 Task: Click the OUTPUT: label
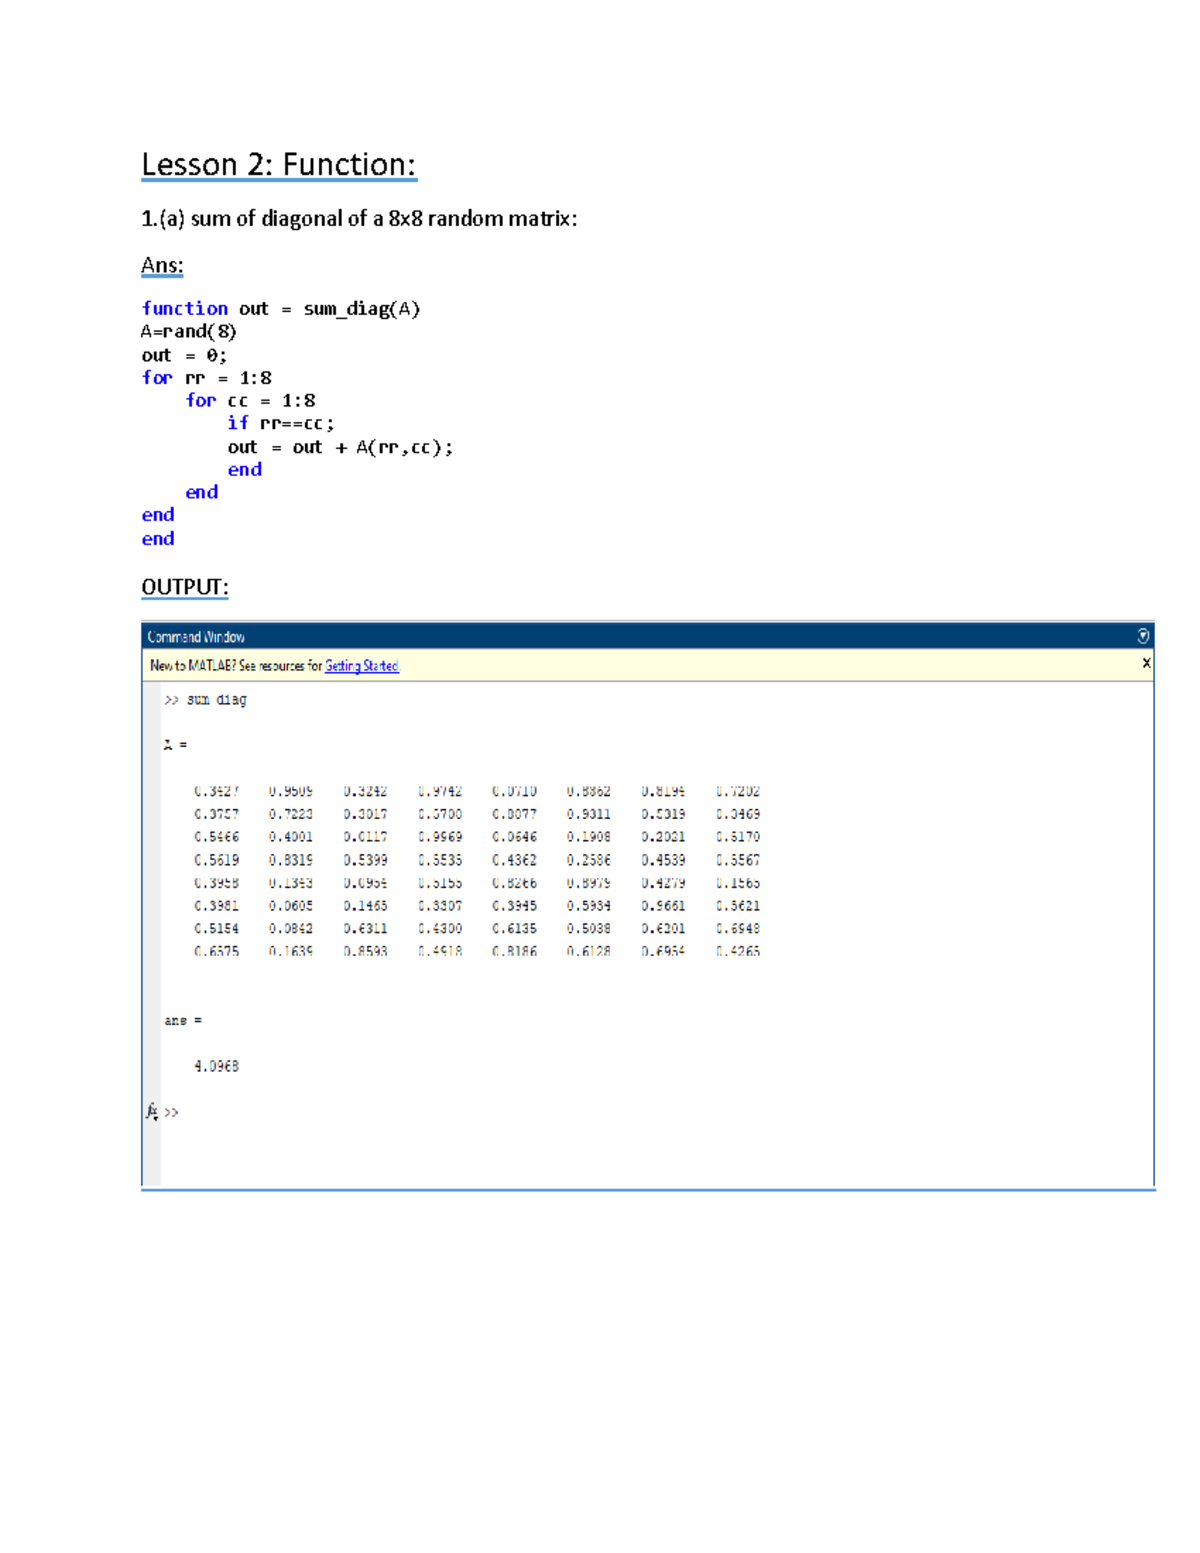click(184, 586)
